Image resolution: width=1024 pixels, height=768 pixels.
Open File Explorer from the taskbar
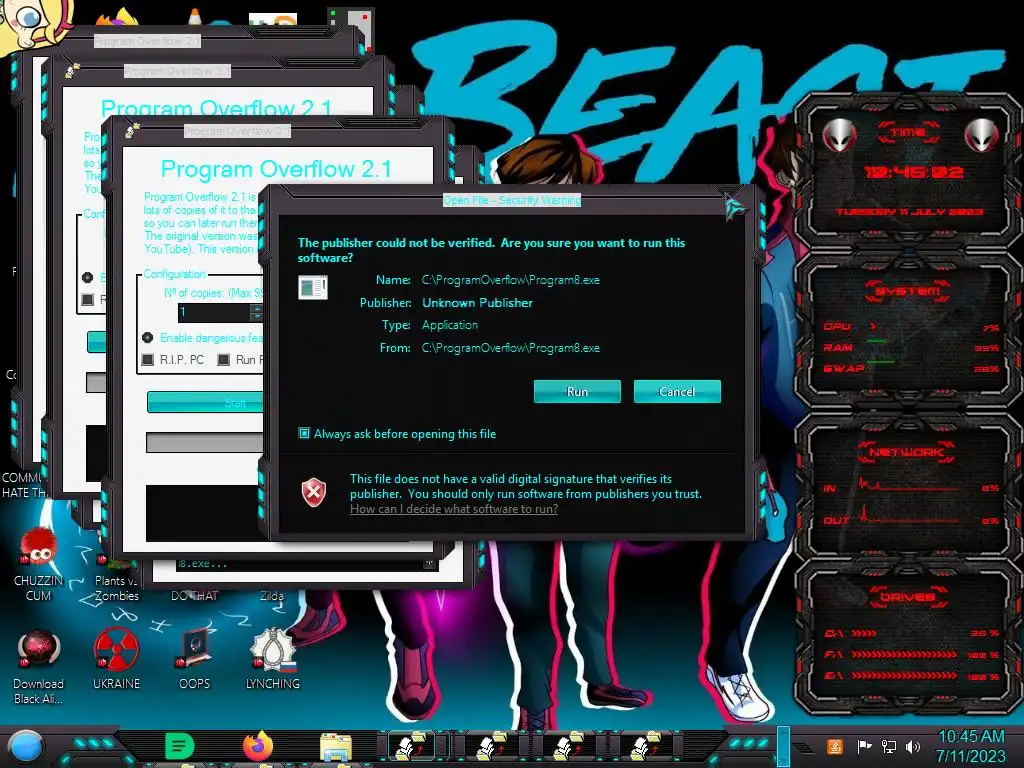pyautogui.click(x=336, y=747)
